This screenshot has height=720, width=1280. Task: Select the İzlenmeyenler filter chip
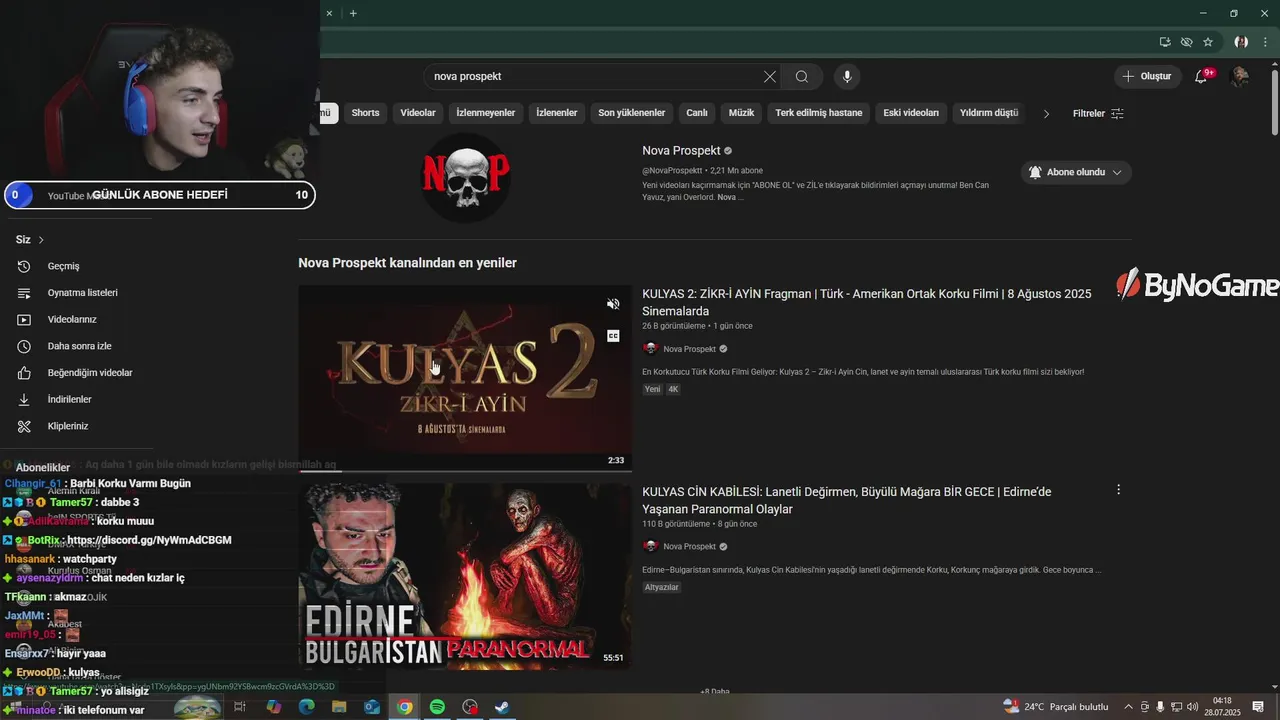click(x=486, y=113)
